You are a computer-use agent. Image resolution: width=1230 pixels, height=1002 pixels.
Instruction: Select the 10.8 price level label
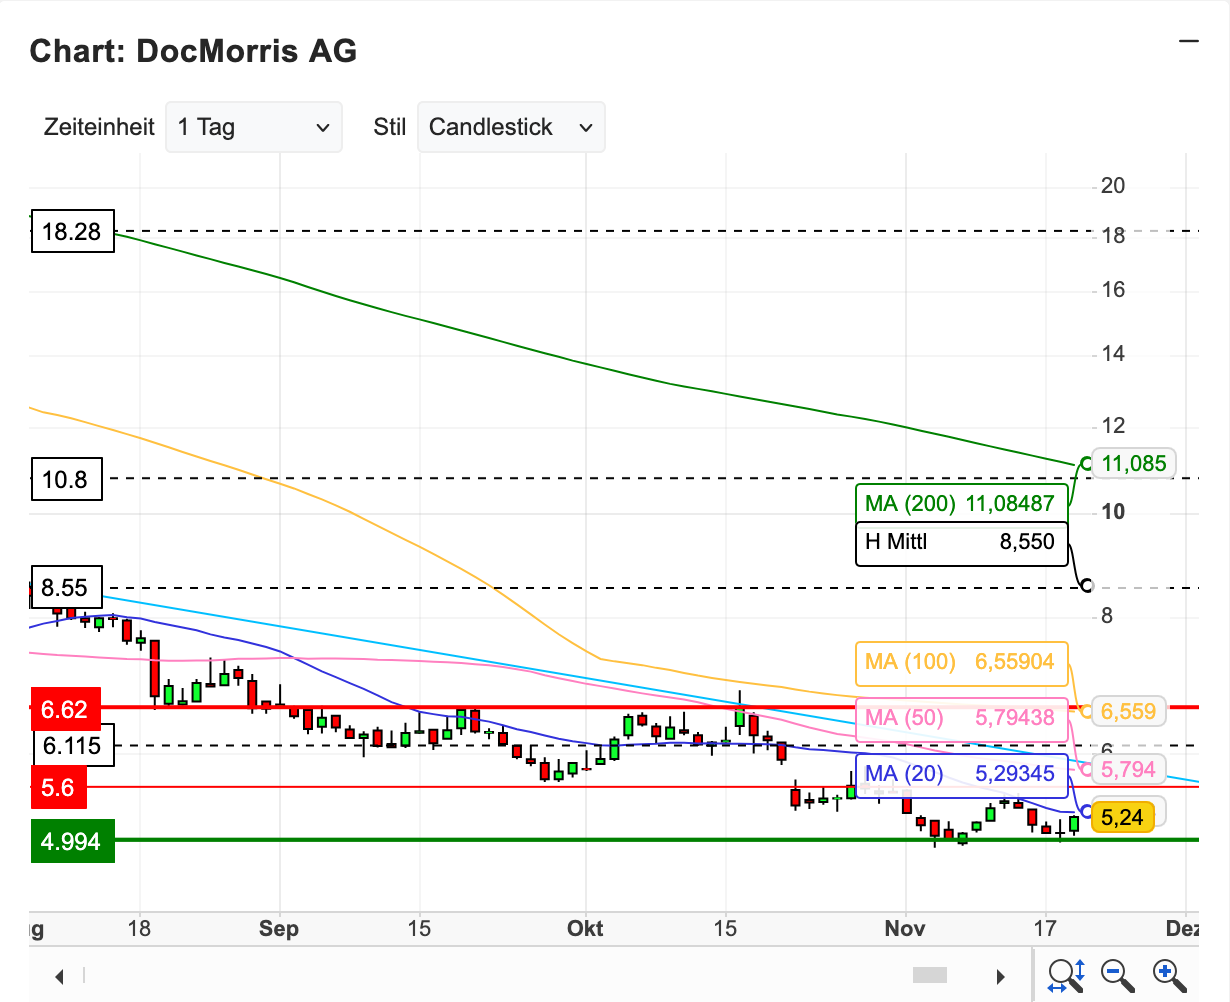65,479
